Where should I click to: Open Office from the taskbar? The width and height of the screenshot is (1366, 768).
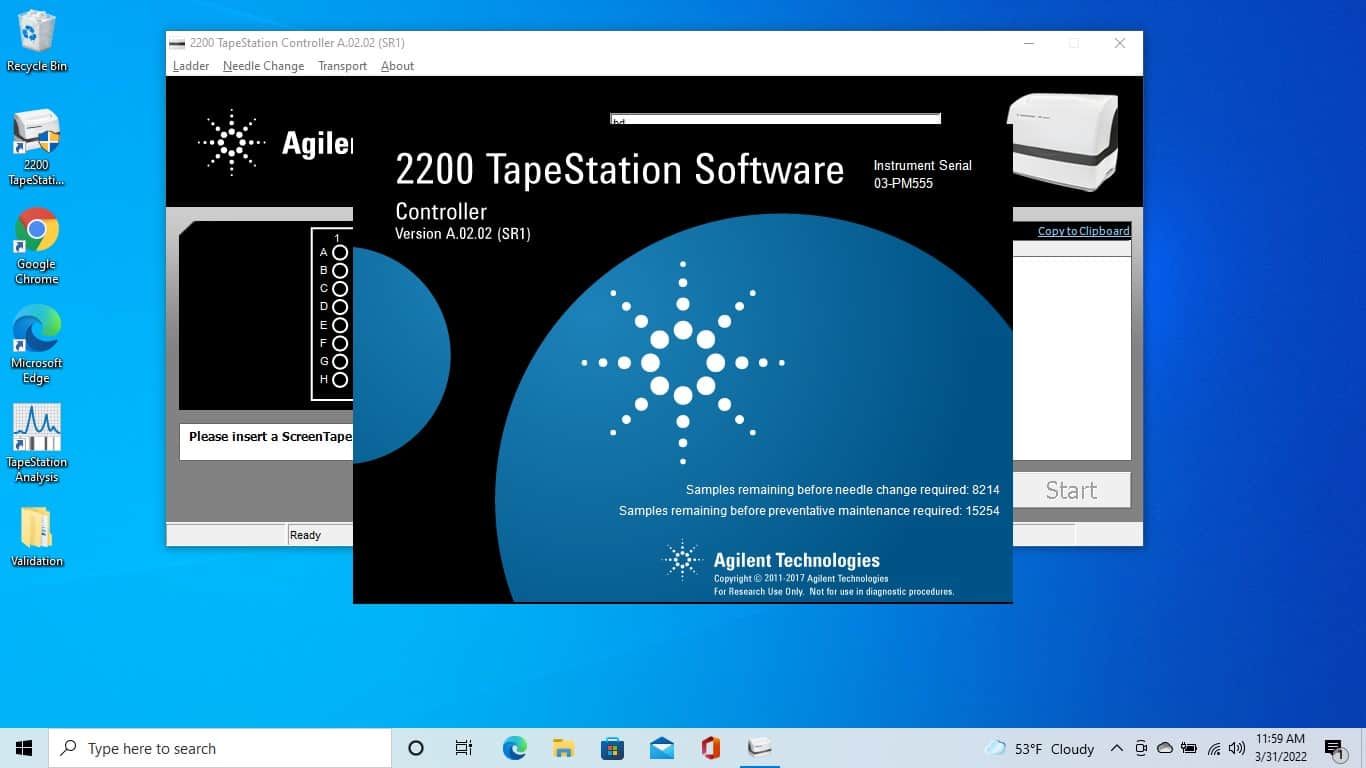711,748
